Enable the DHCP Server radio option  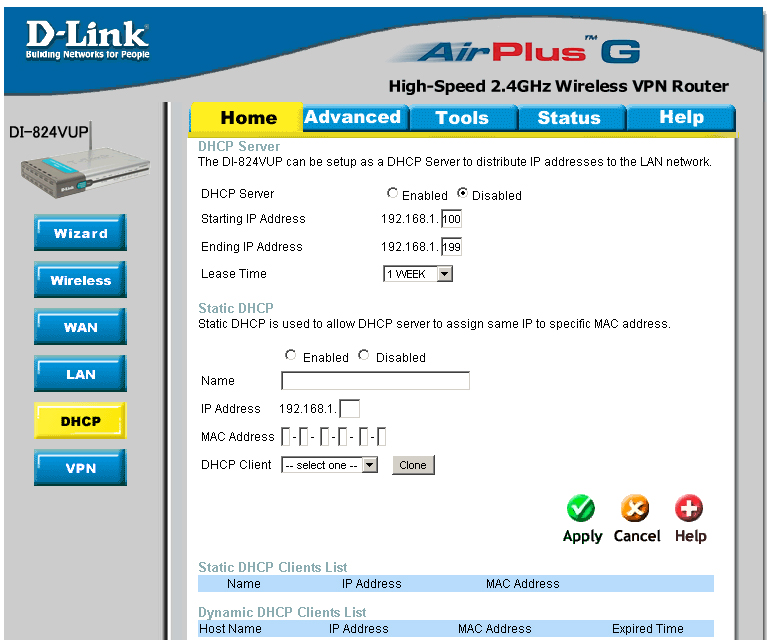tap(393, 194)
